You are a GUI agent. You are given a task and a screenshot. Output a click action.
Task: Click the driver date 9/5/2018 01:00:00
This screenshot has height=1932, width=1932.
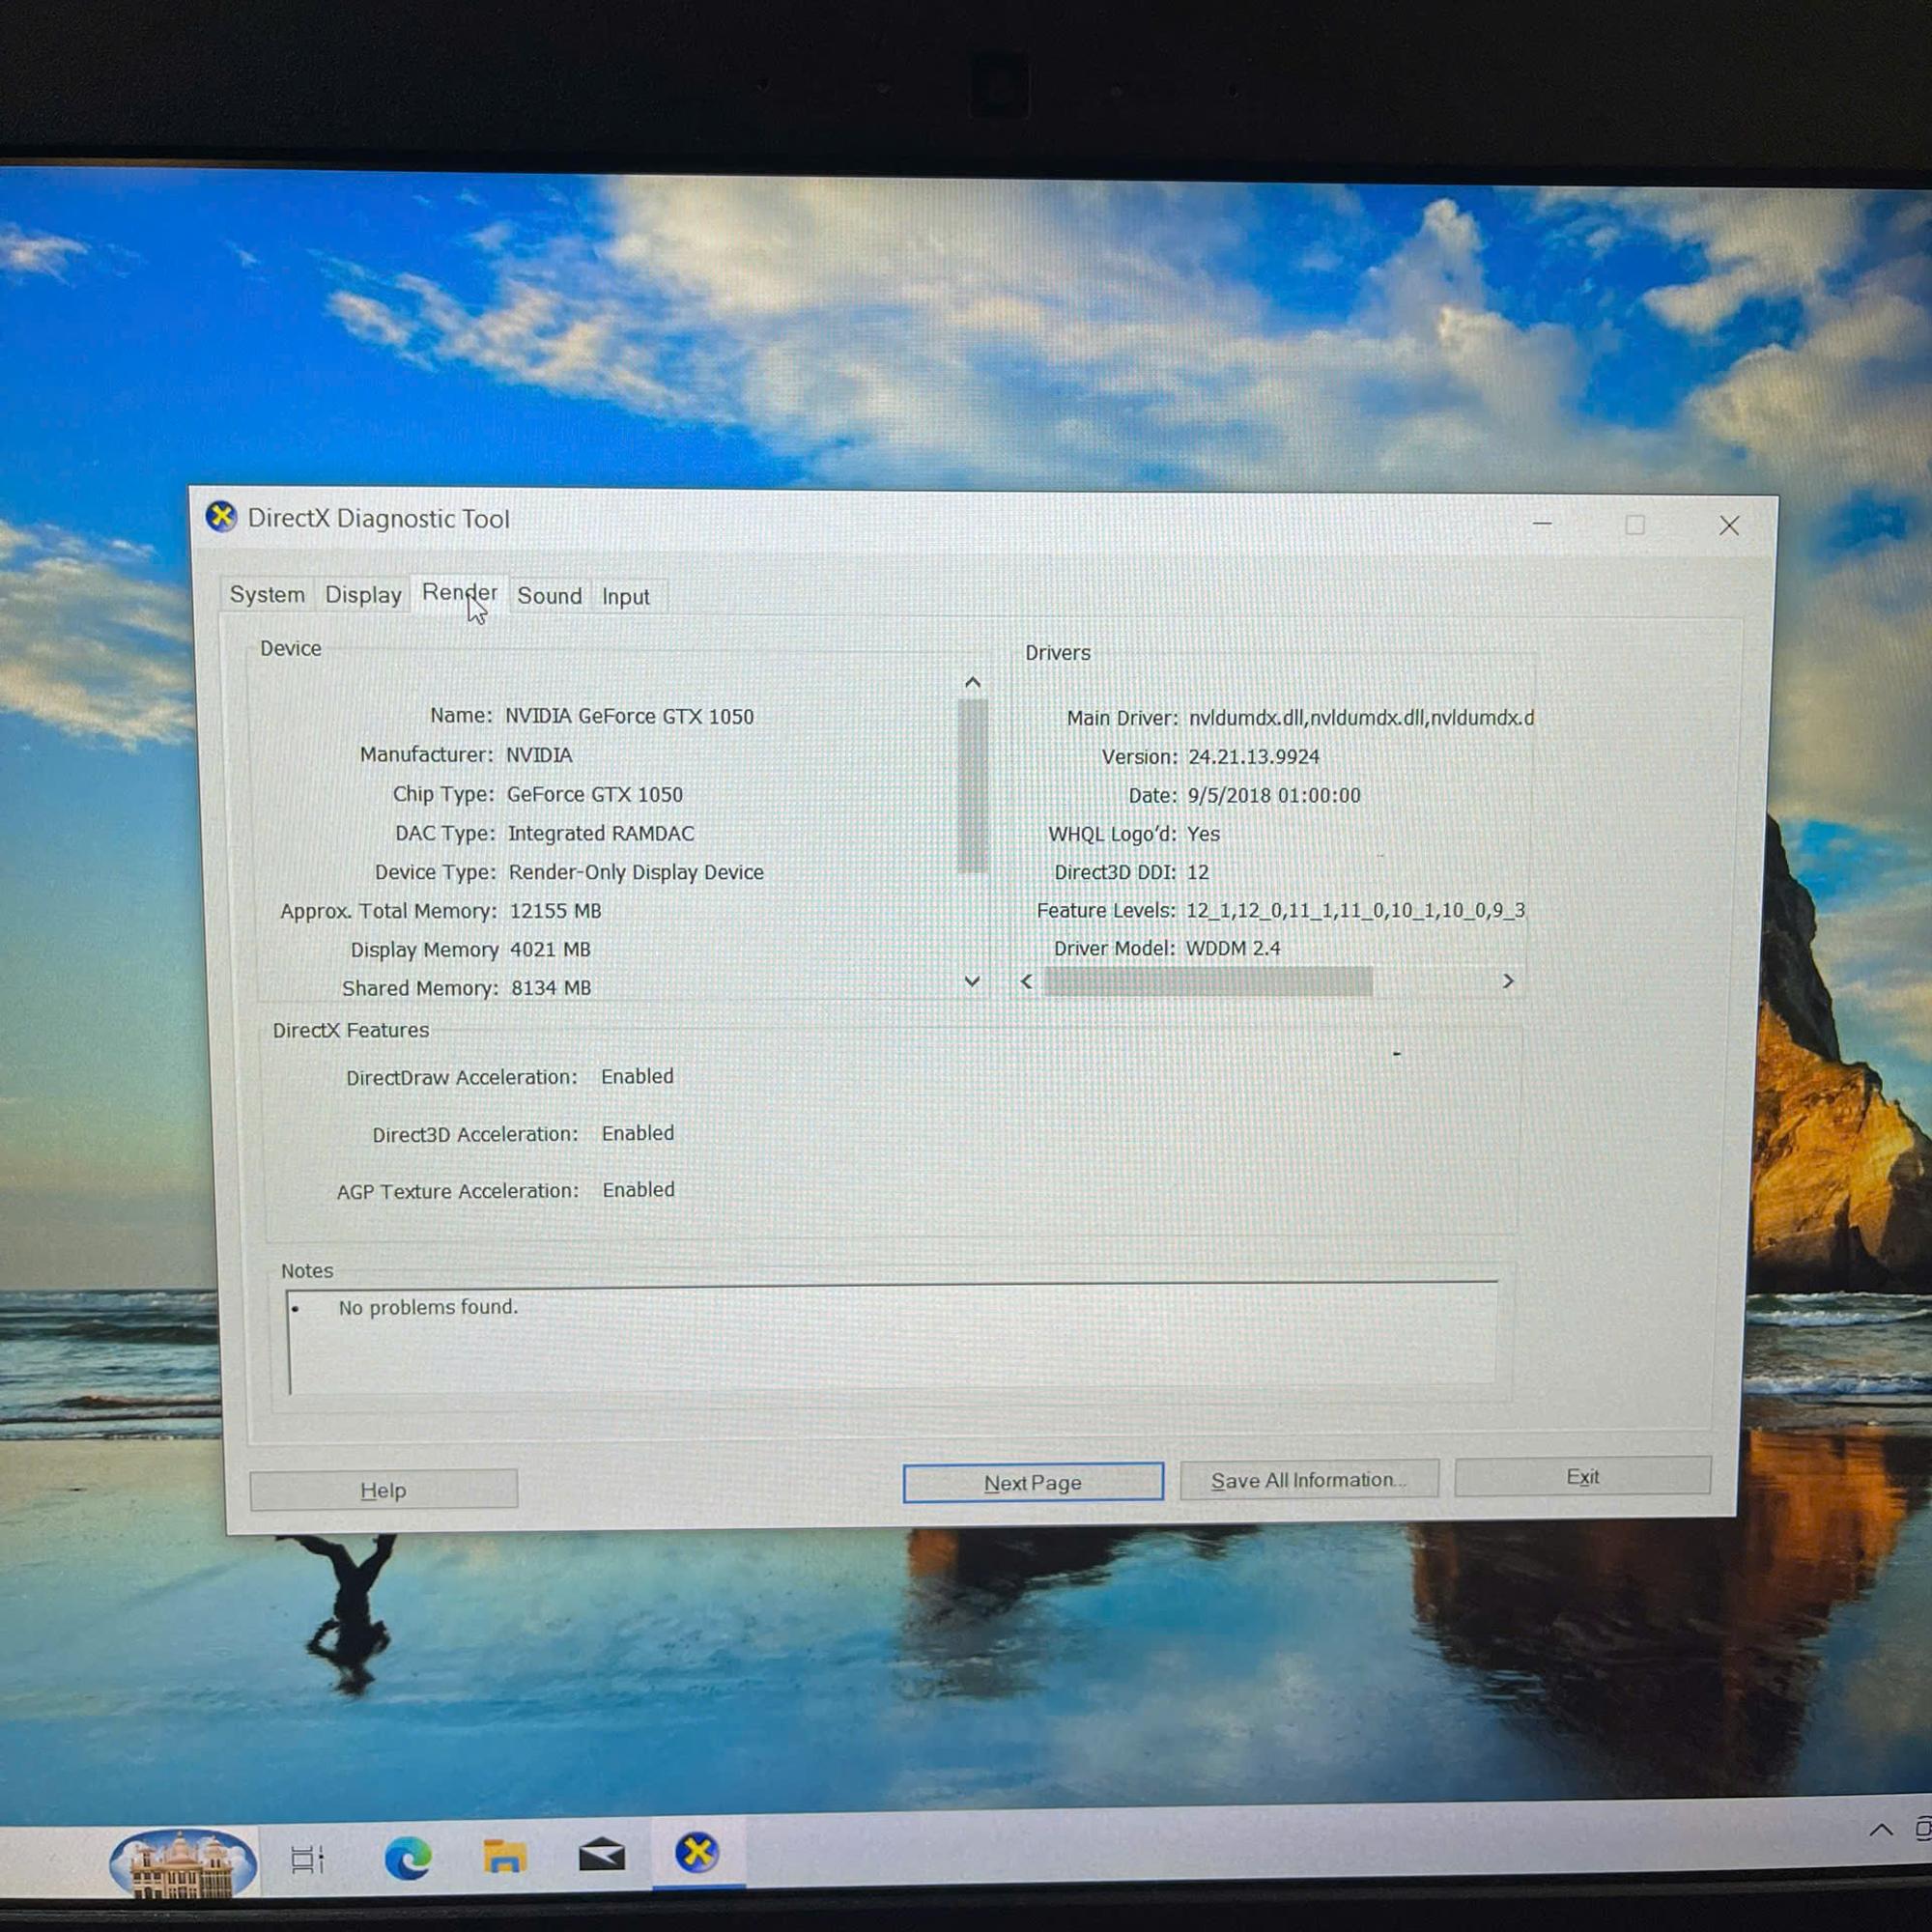pyautogui.click(x=1274, y=795)
